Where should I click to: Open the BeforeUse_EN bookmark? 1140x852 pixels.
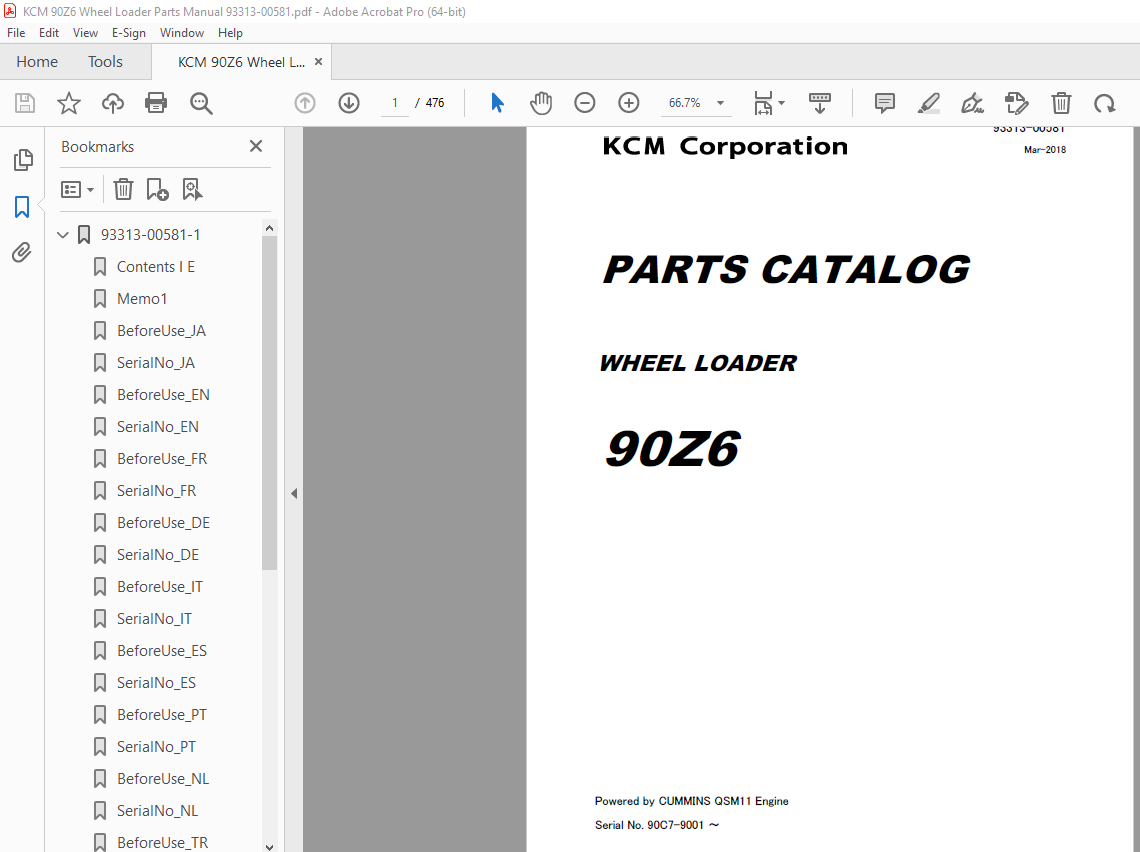point(164,395)
